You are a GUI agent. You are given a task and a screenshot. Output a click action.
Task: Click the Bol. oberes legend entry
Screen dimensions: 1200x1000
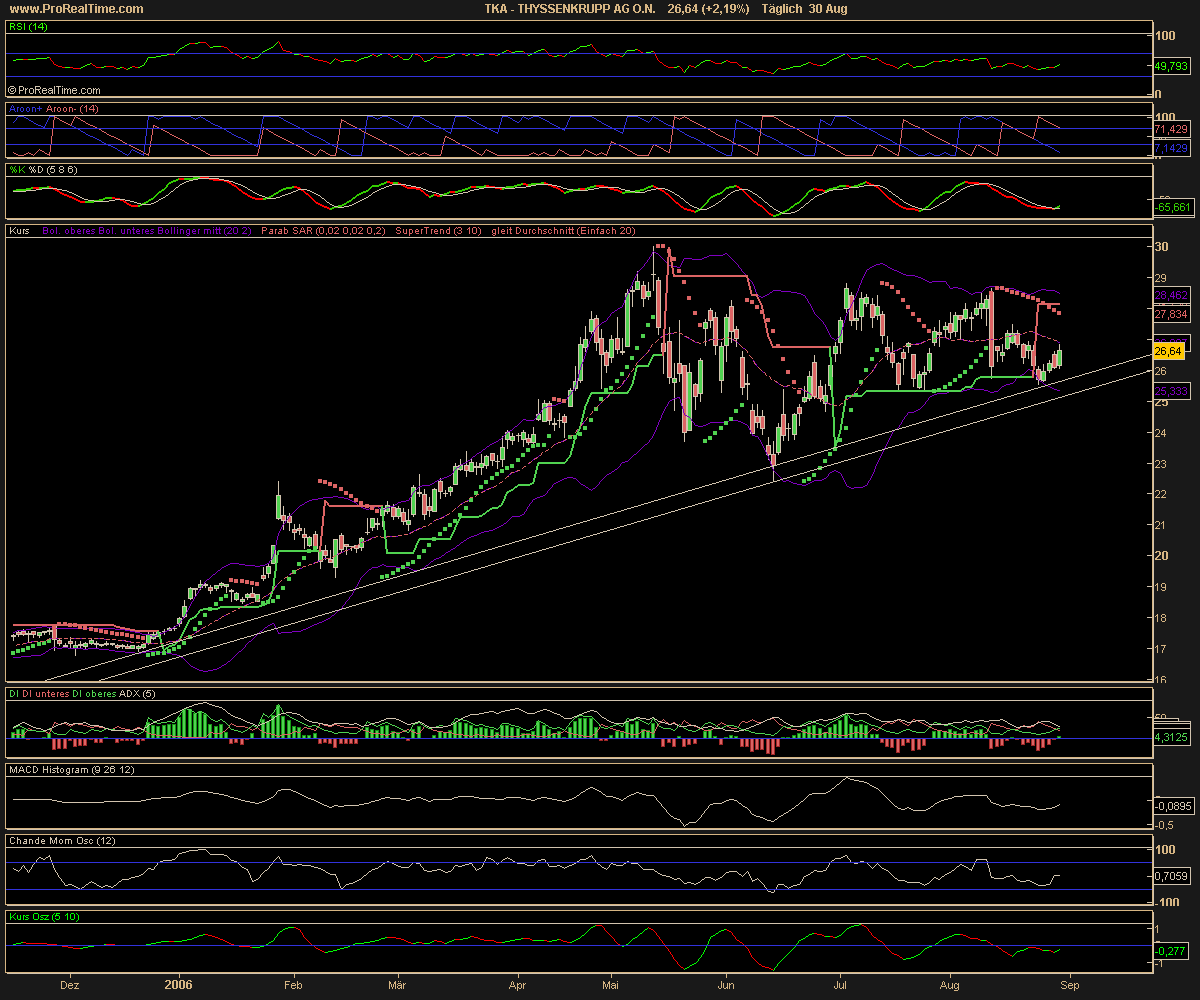tap(69, 231)
